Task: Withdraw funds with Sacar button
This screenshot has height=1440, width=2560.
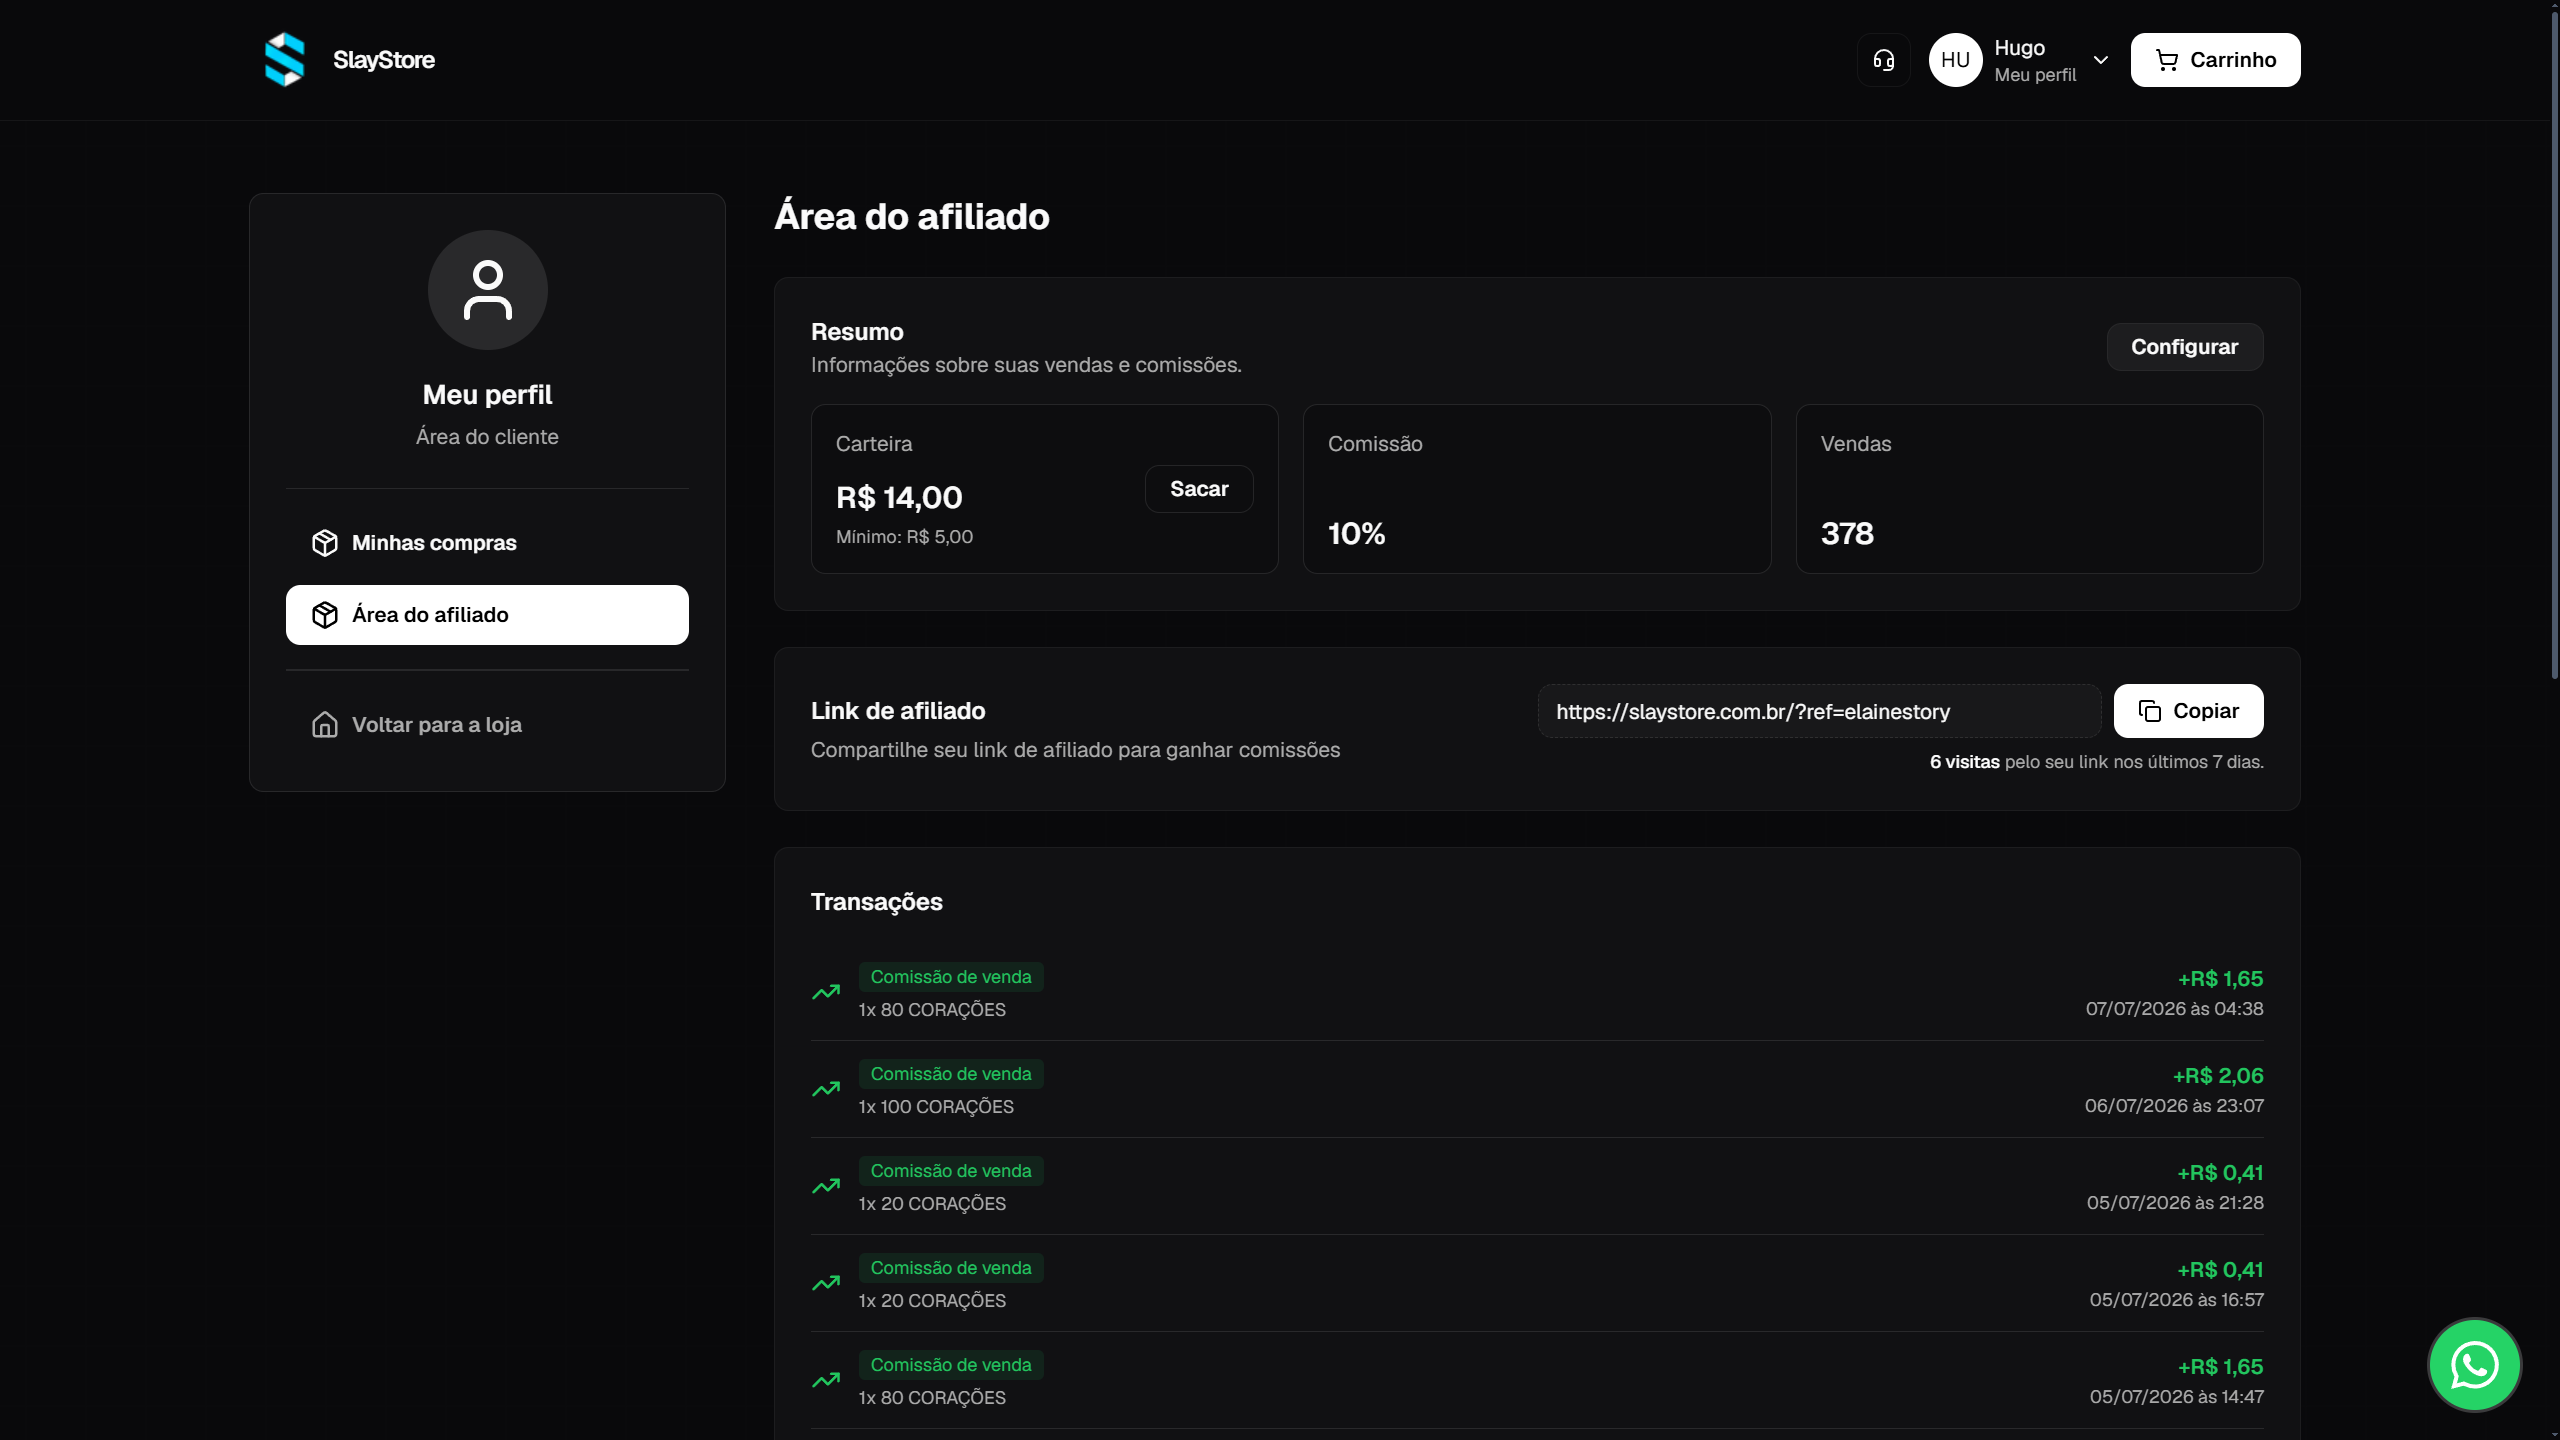Action: pyautogui.click(x=1199, y=489)
